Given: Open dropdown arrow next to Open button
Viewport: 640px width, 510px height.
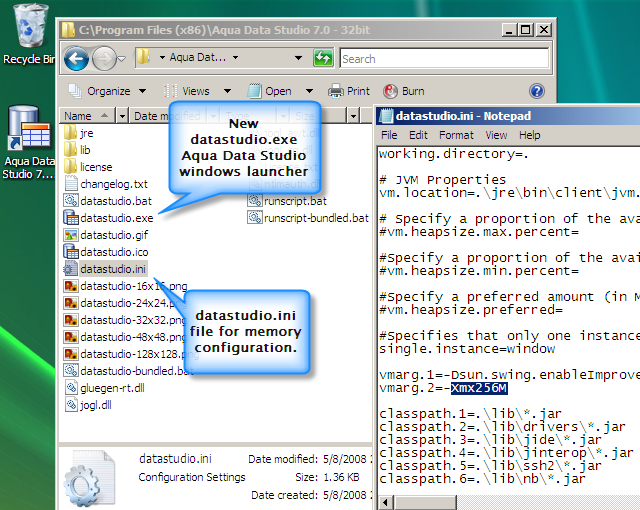Looking at the screenshot, I should click(x=309, y=91).
